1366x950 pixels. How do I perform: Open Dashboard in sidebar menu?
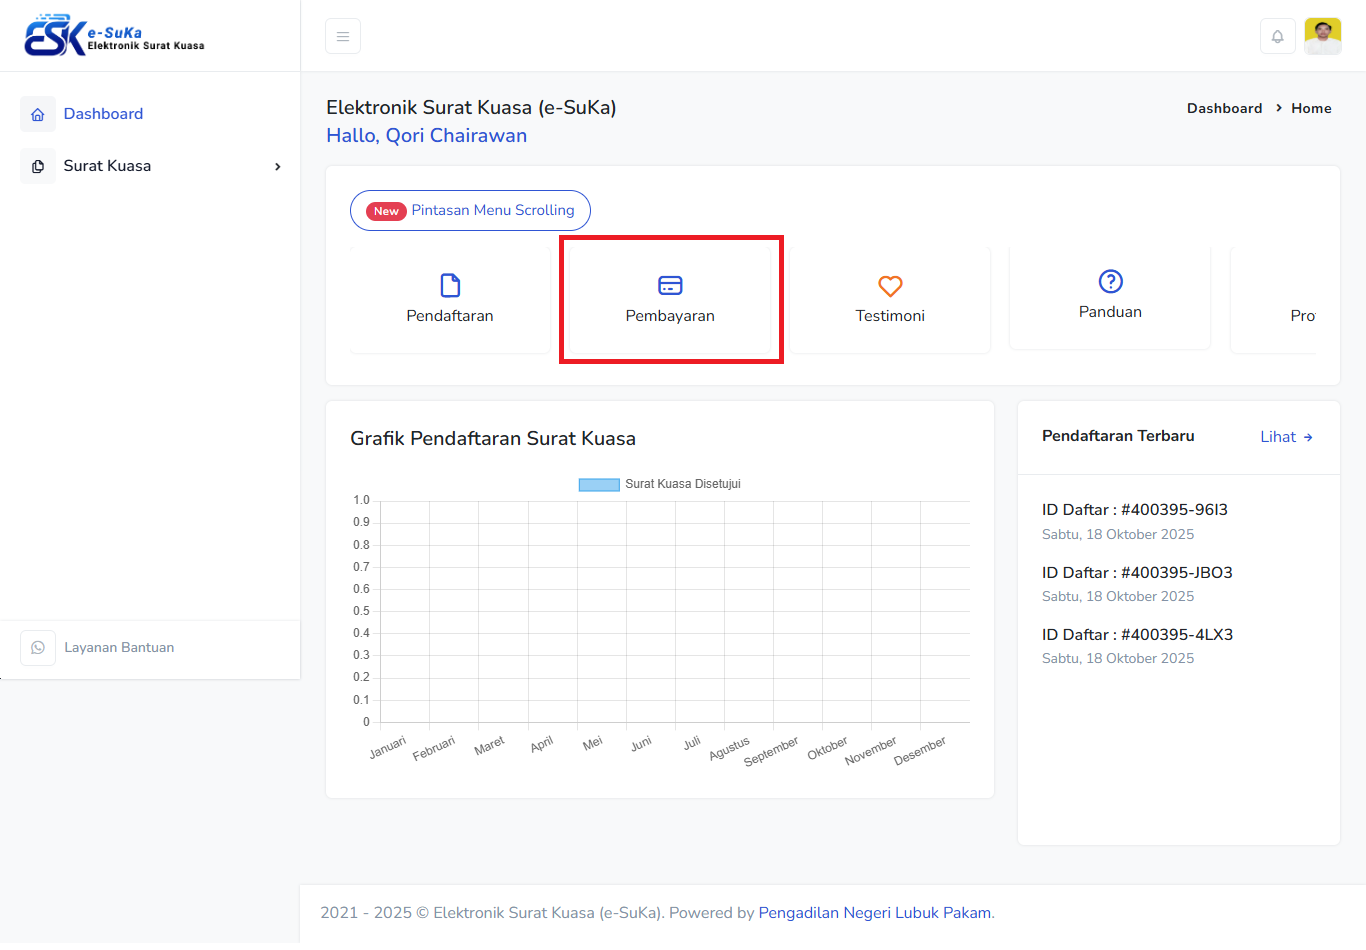click(103, 114)
